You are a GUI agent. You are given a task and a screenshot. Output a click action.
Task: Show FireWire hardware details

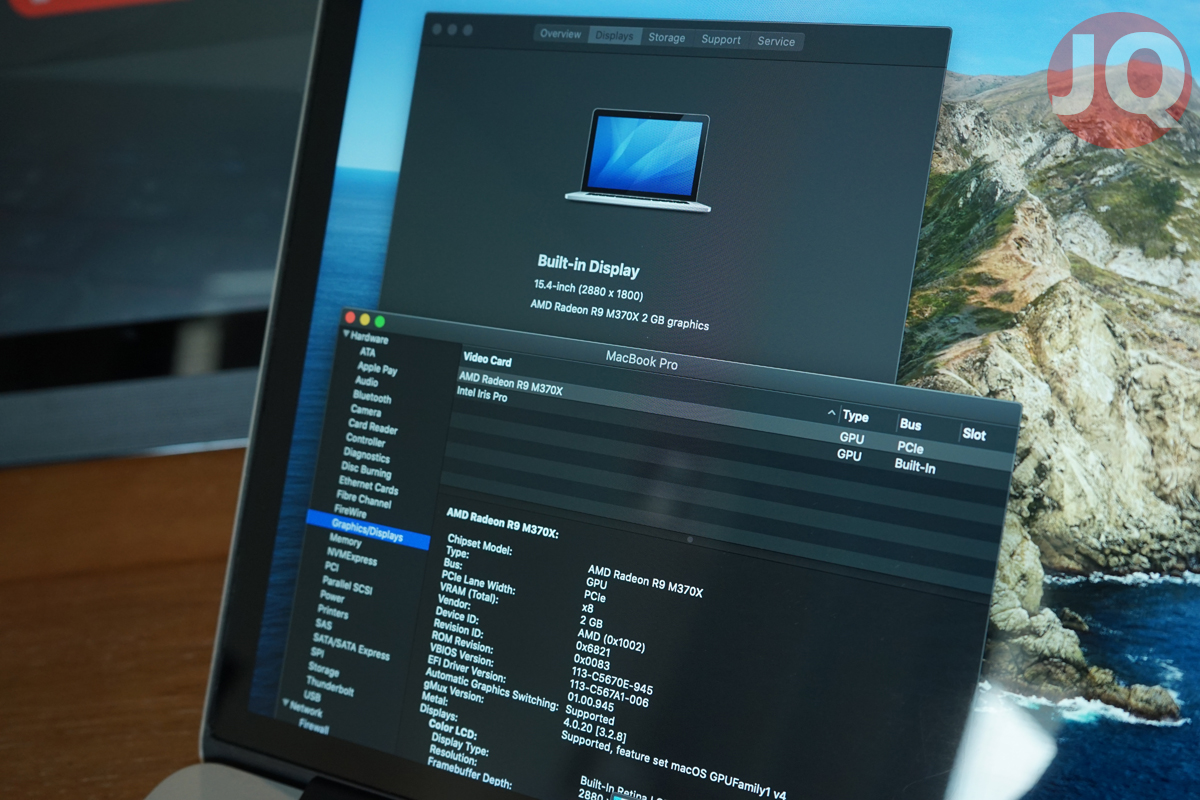click(351, 512)
